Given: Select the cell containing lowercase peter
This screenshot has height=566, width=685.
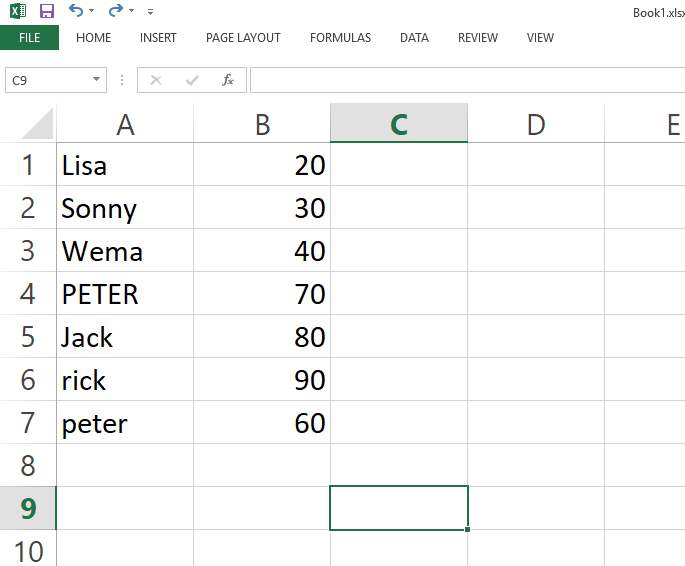Looking at the screenshot, I should (x=125, y=422).
